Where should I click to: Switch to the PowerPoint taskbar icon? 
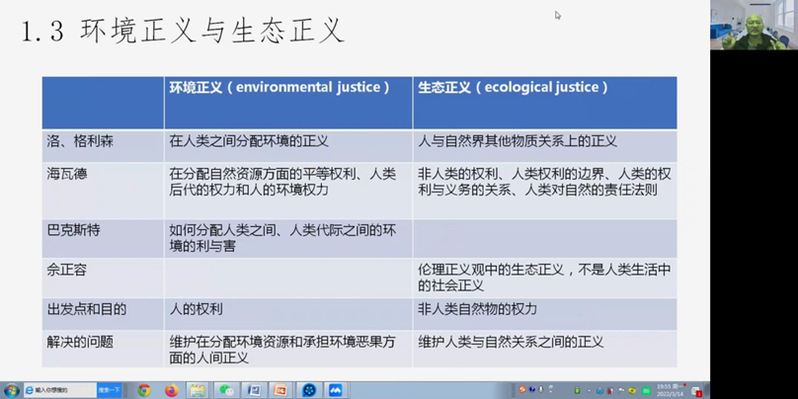280,390
